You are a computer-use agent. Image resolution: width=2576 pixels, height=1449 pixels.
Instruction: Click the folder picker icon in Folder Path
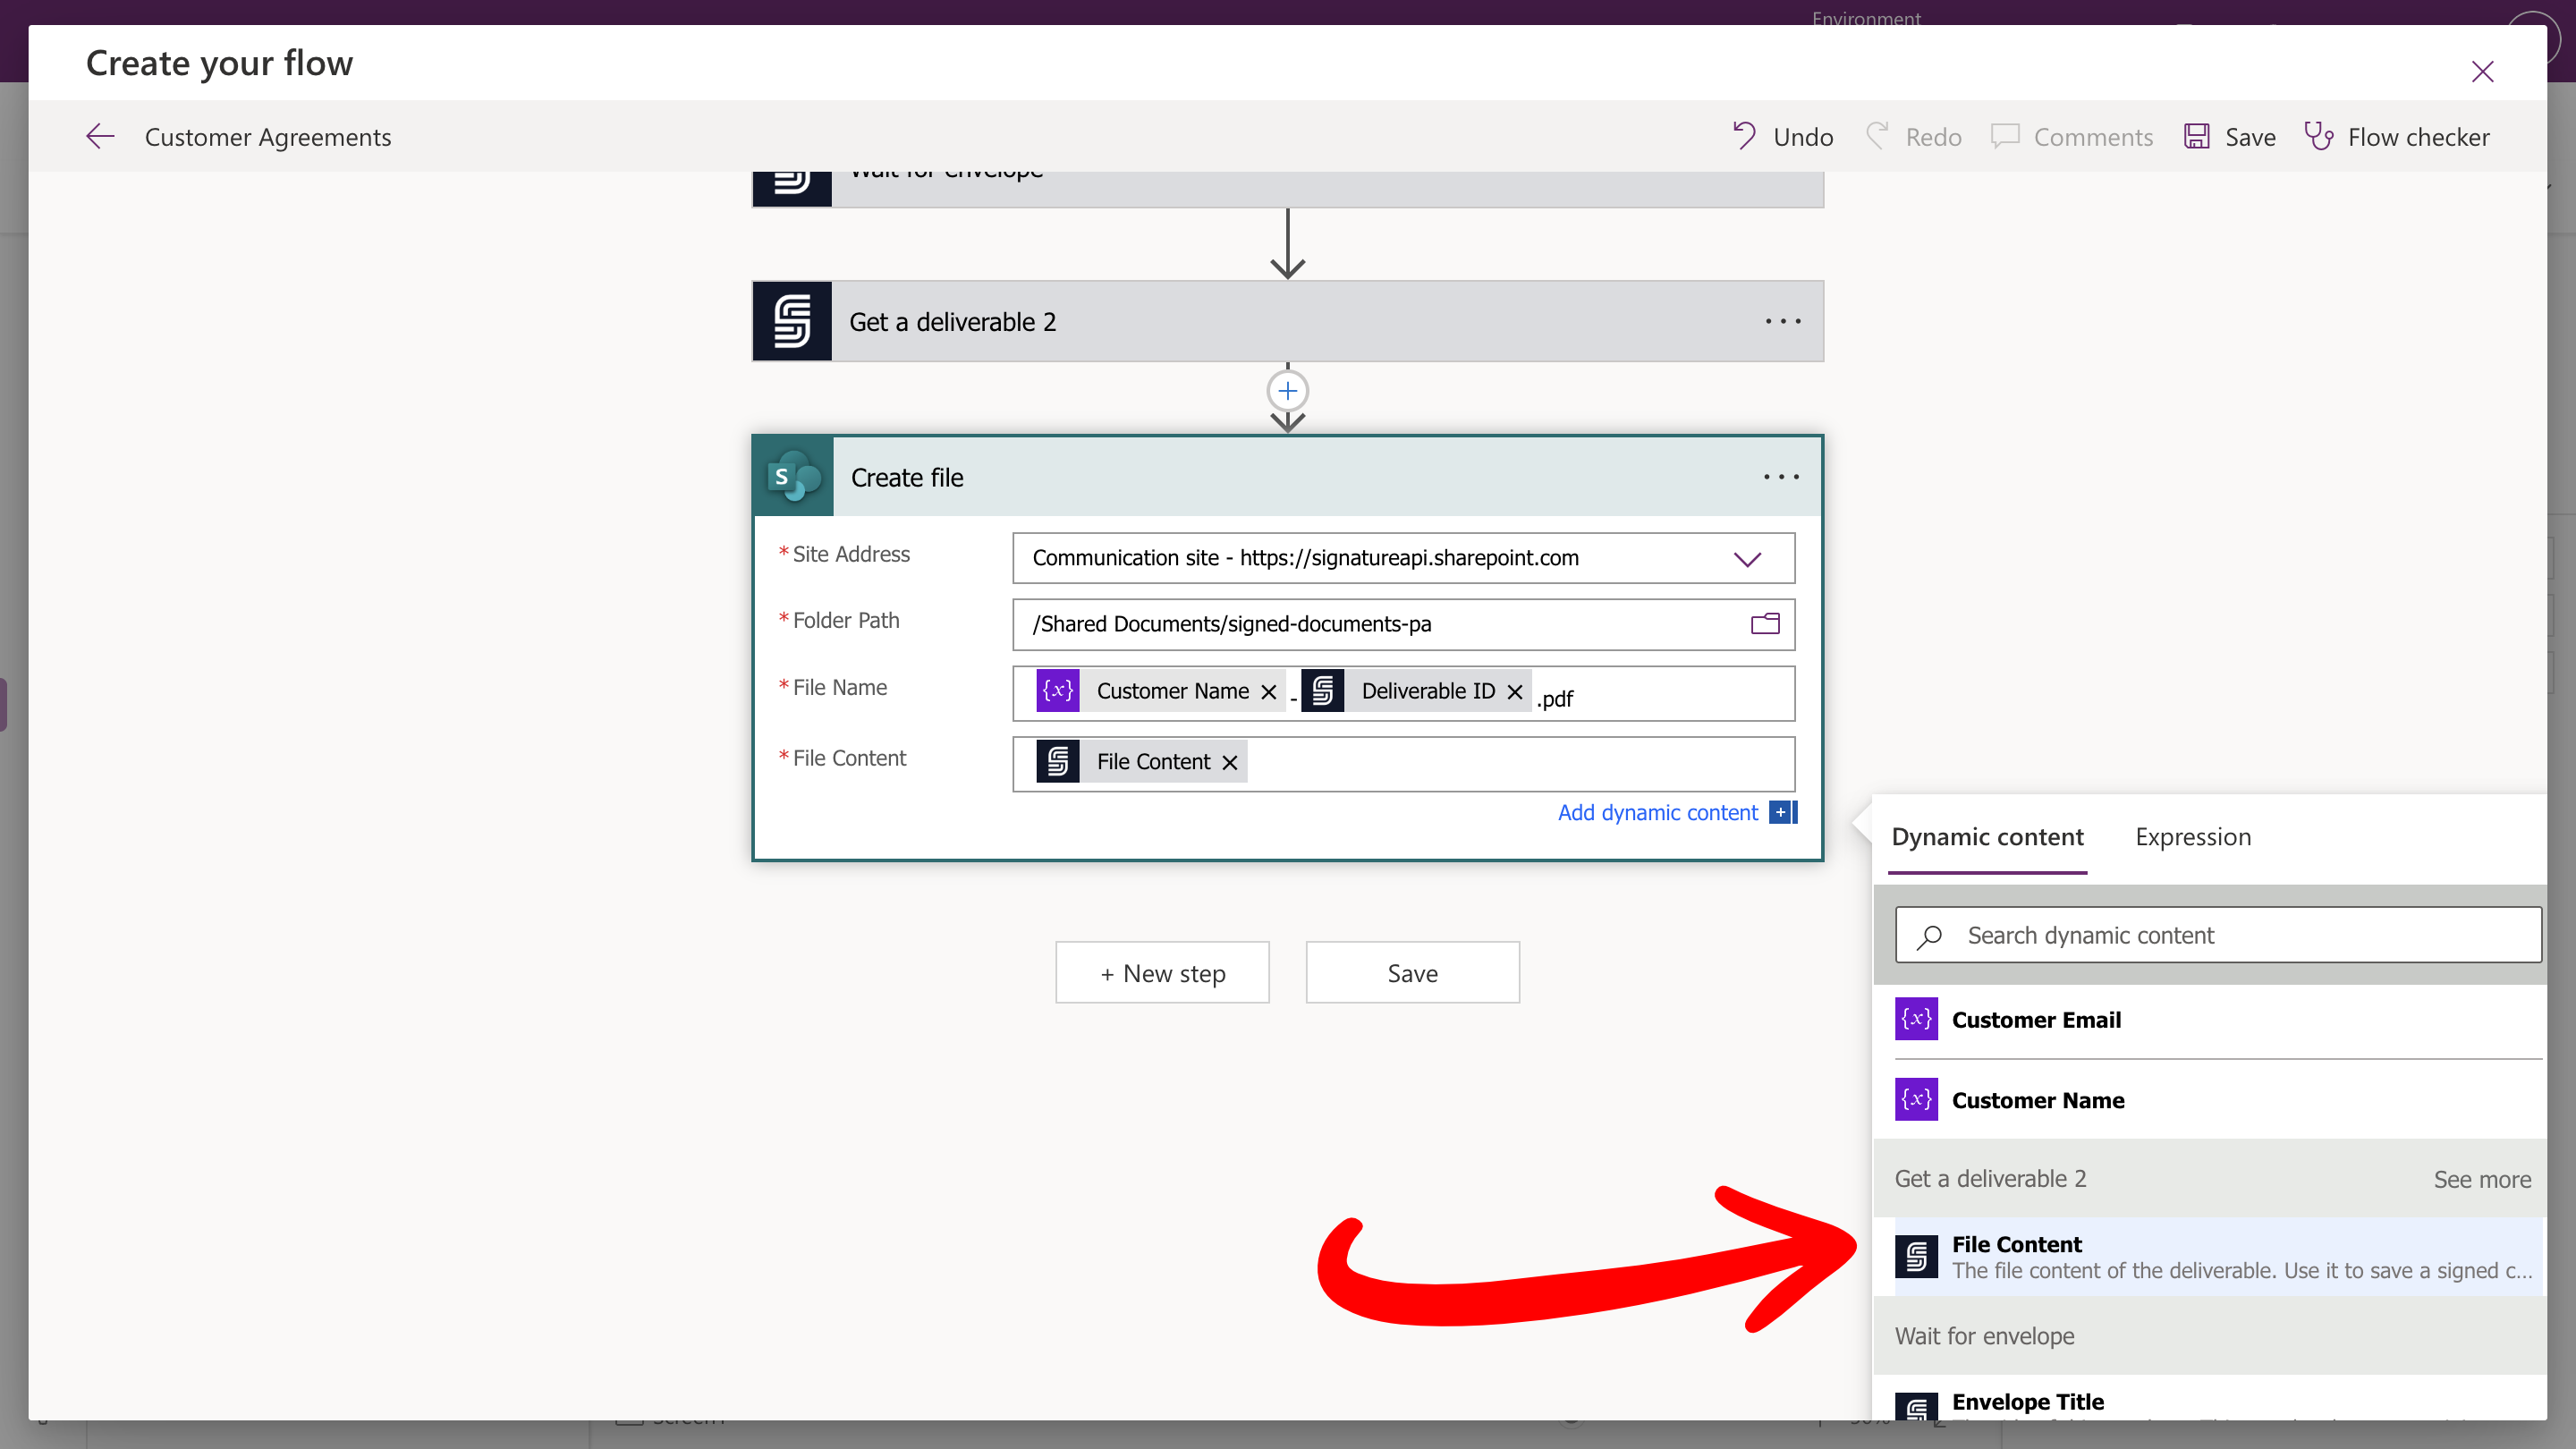click(x=1765, y=624)
